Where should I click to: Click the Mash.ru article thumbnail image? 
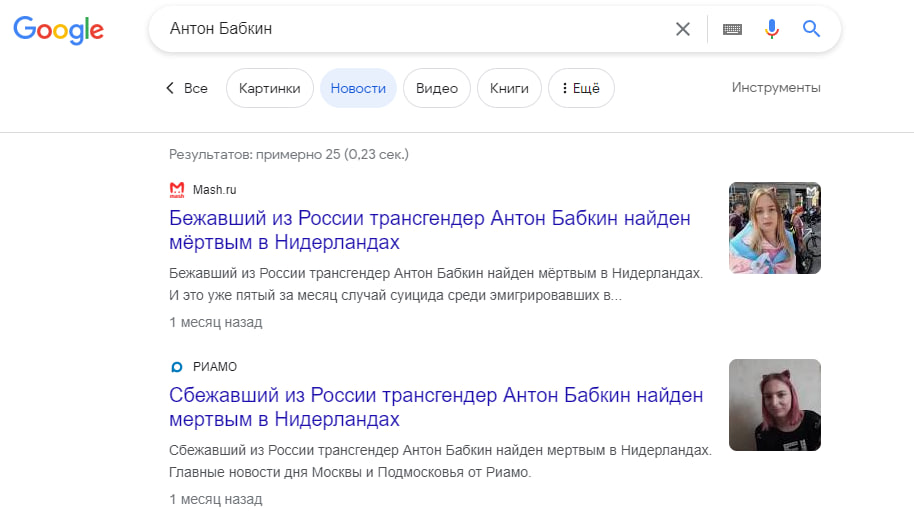[x=775, y=228]
